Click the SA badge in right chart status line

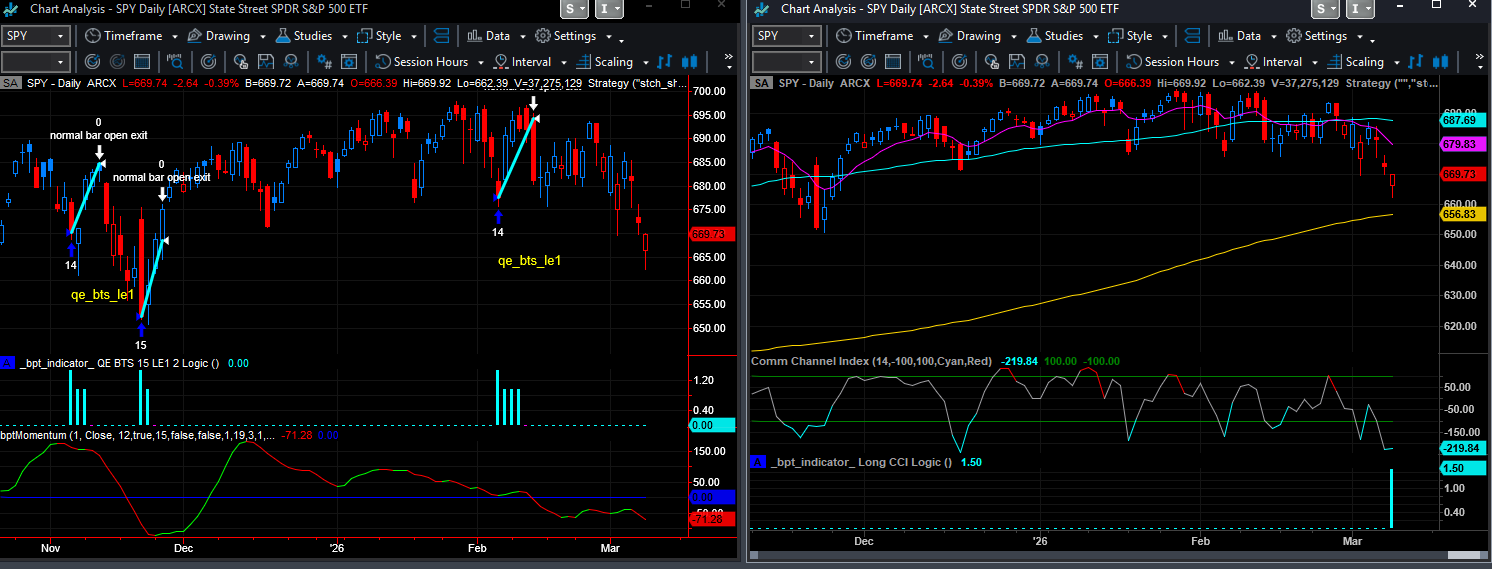pos(762,83)
